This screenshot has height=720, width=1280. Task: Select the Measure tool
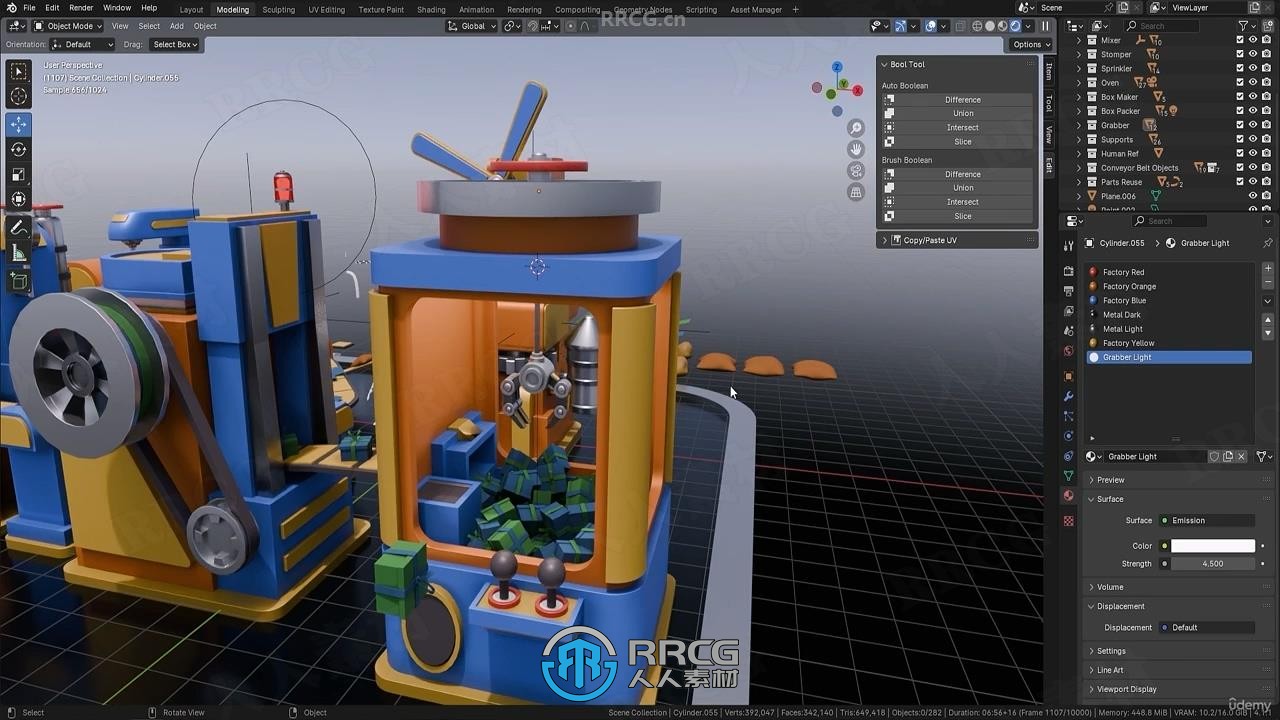click(x=19, y=253)
